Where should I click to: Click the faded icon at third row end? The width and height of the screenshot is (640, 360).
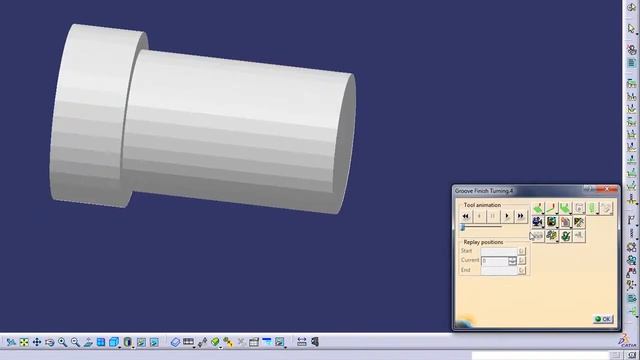coord(579,236)
